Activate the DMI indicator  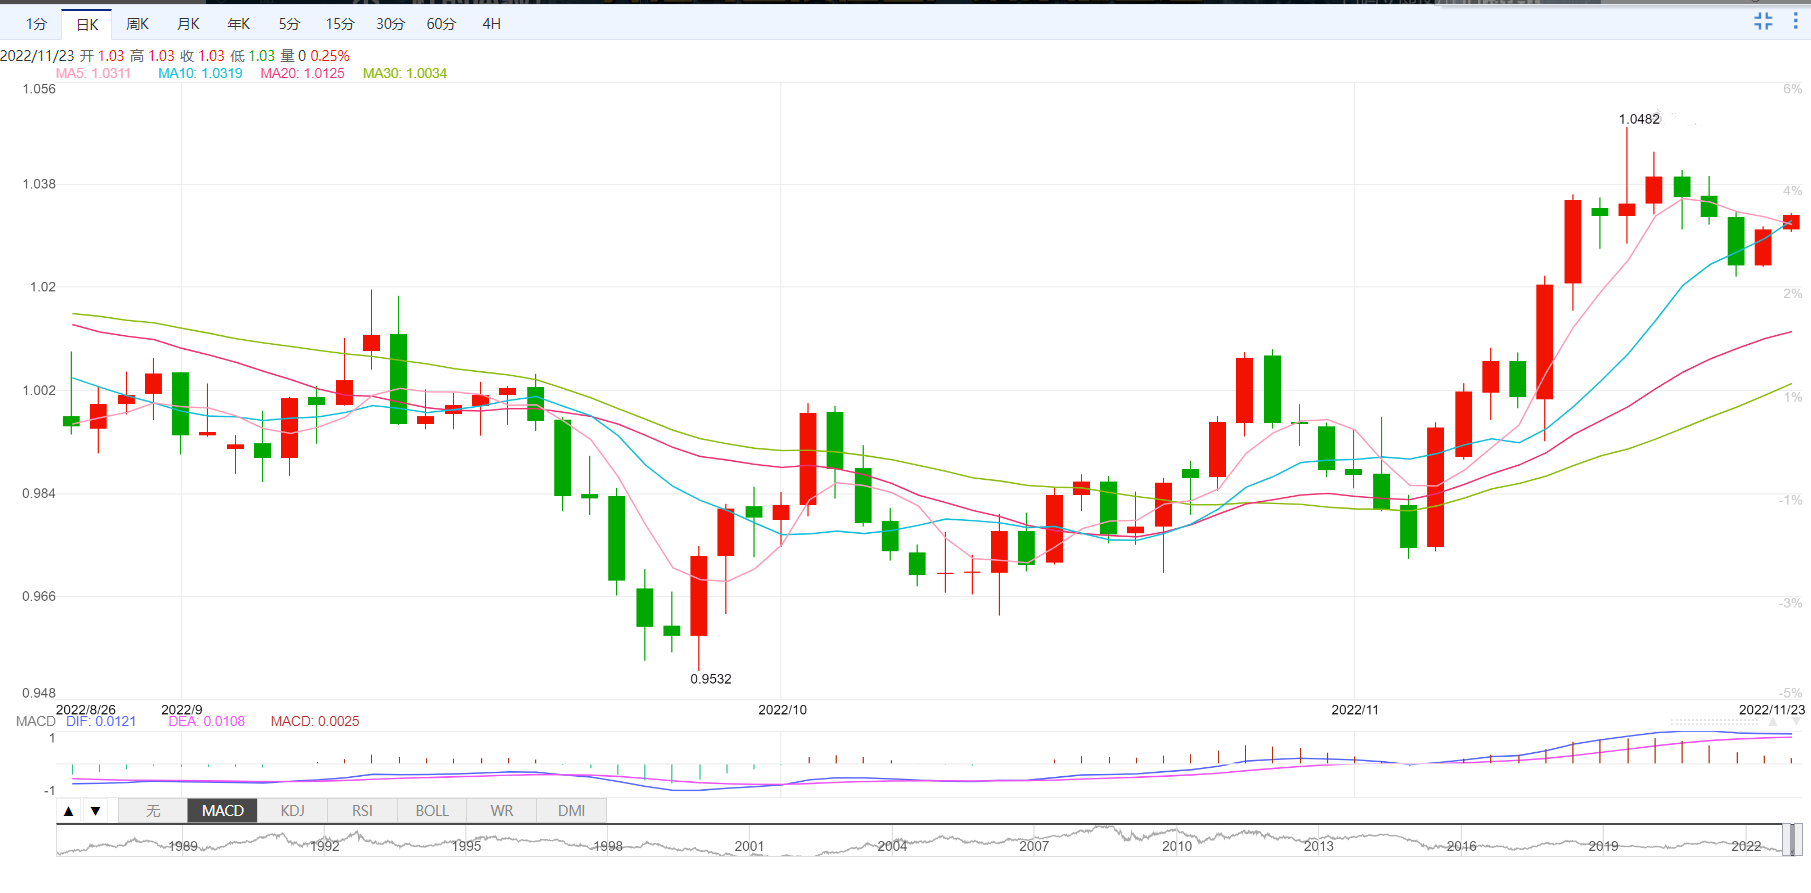point(571,811)
